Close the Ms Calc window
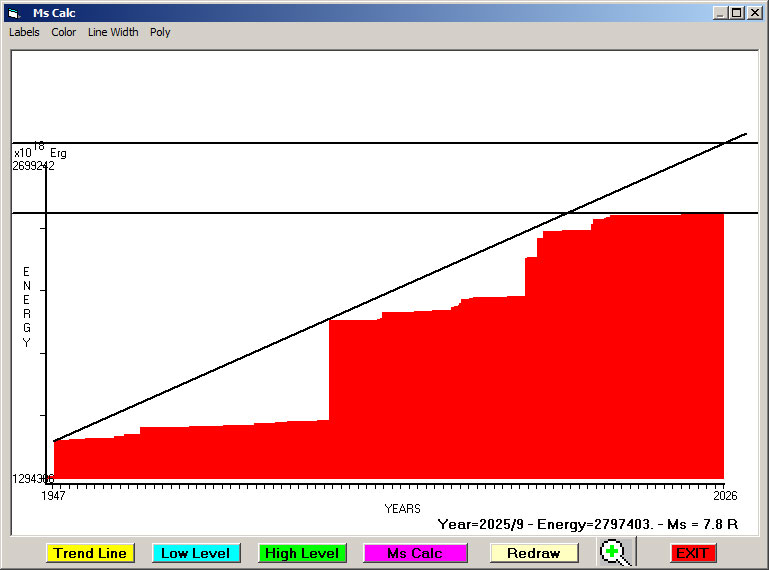Viewport: 769px width, 570px height. [x=755, y=12]
